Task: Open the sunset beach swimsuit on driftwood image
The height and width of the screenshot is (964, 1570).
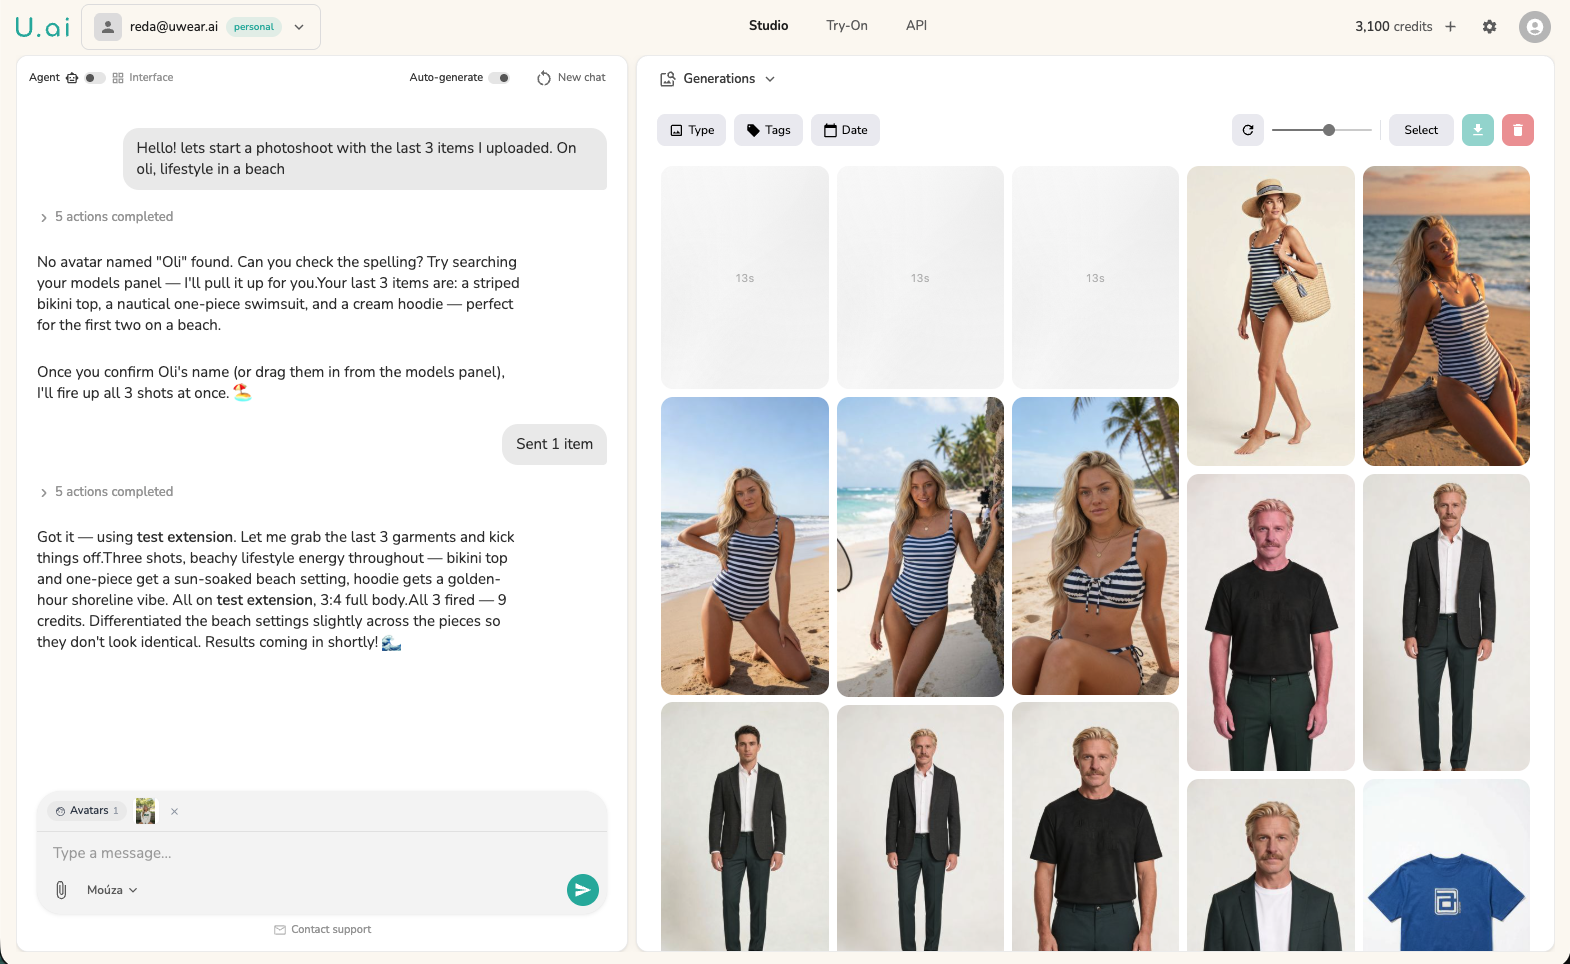Action: (x=1446, y=316)
